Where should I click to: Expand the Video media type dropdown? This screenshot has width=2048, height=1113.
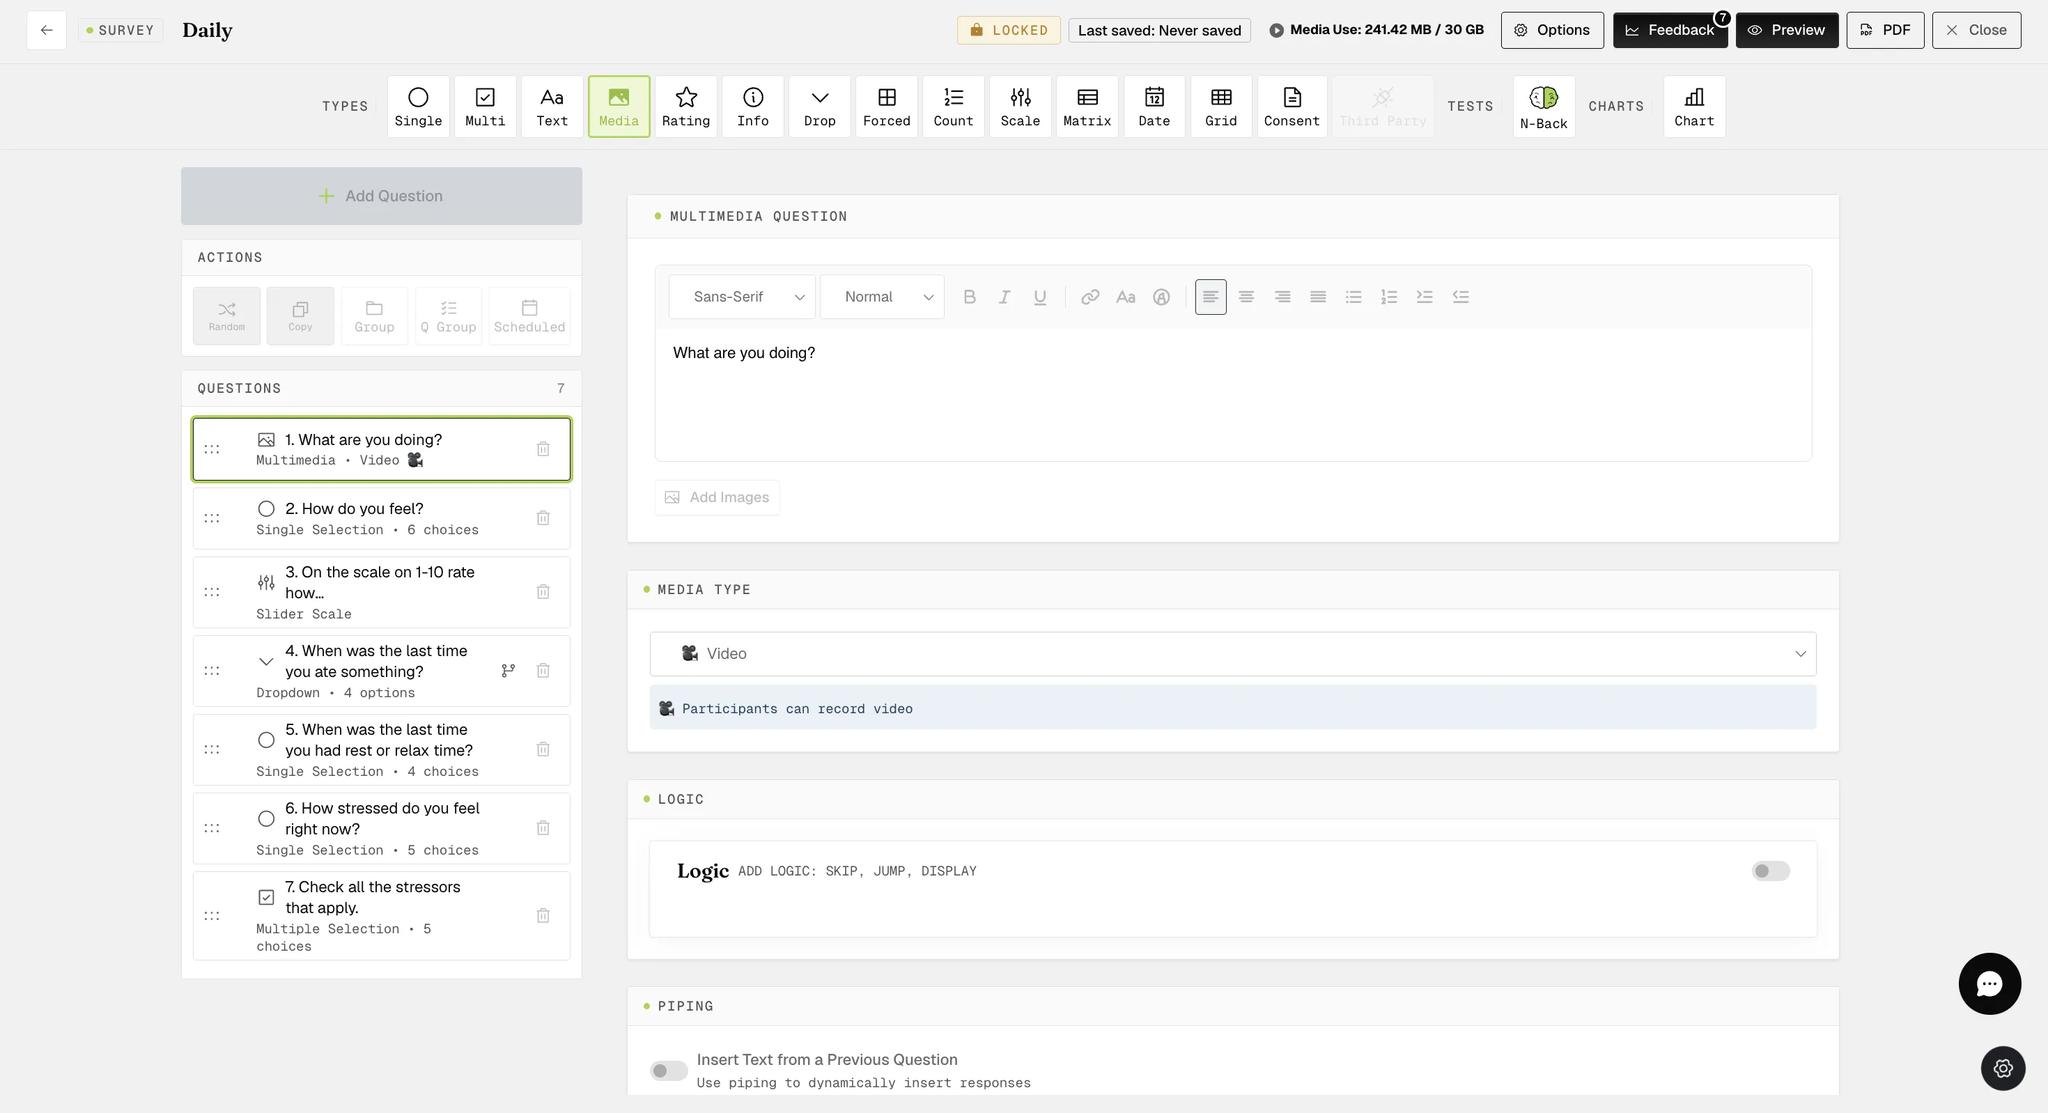coord(1232,654)
